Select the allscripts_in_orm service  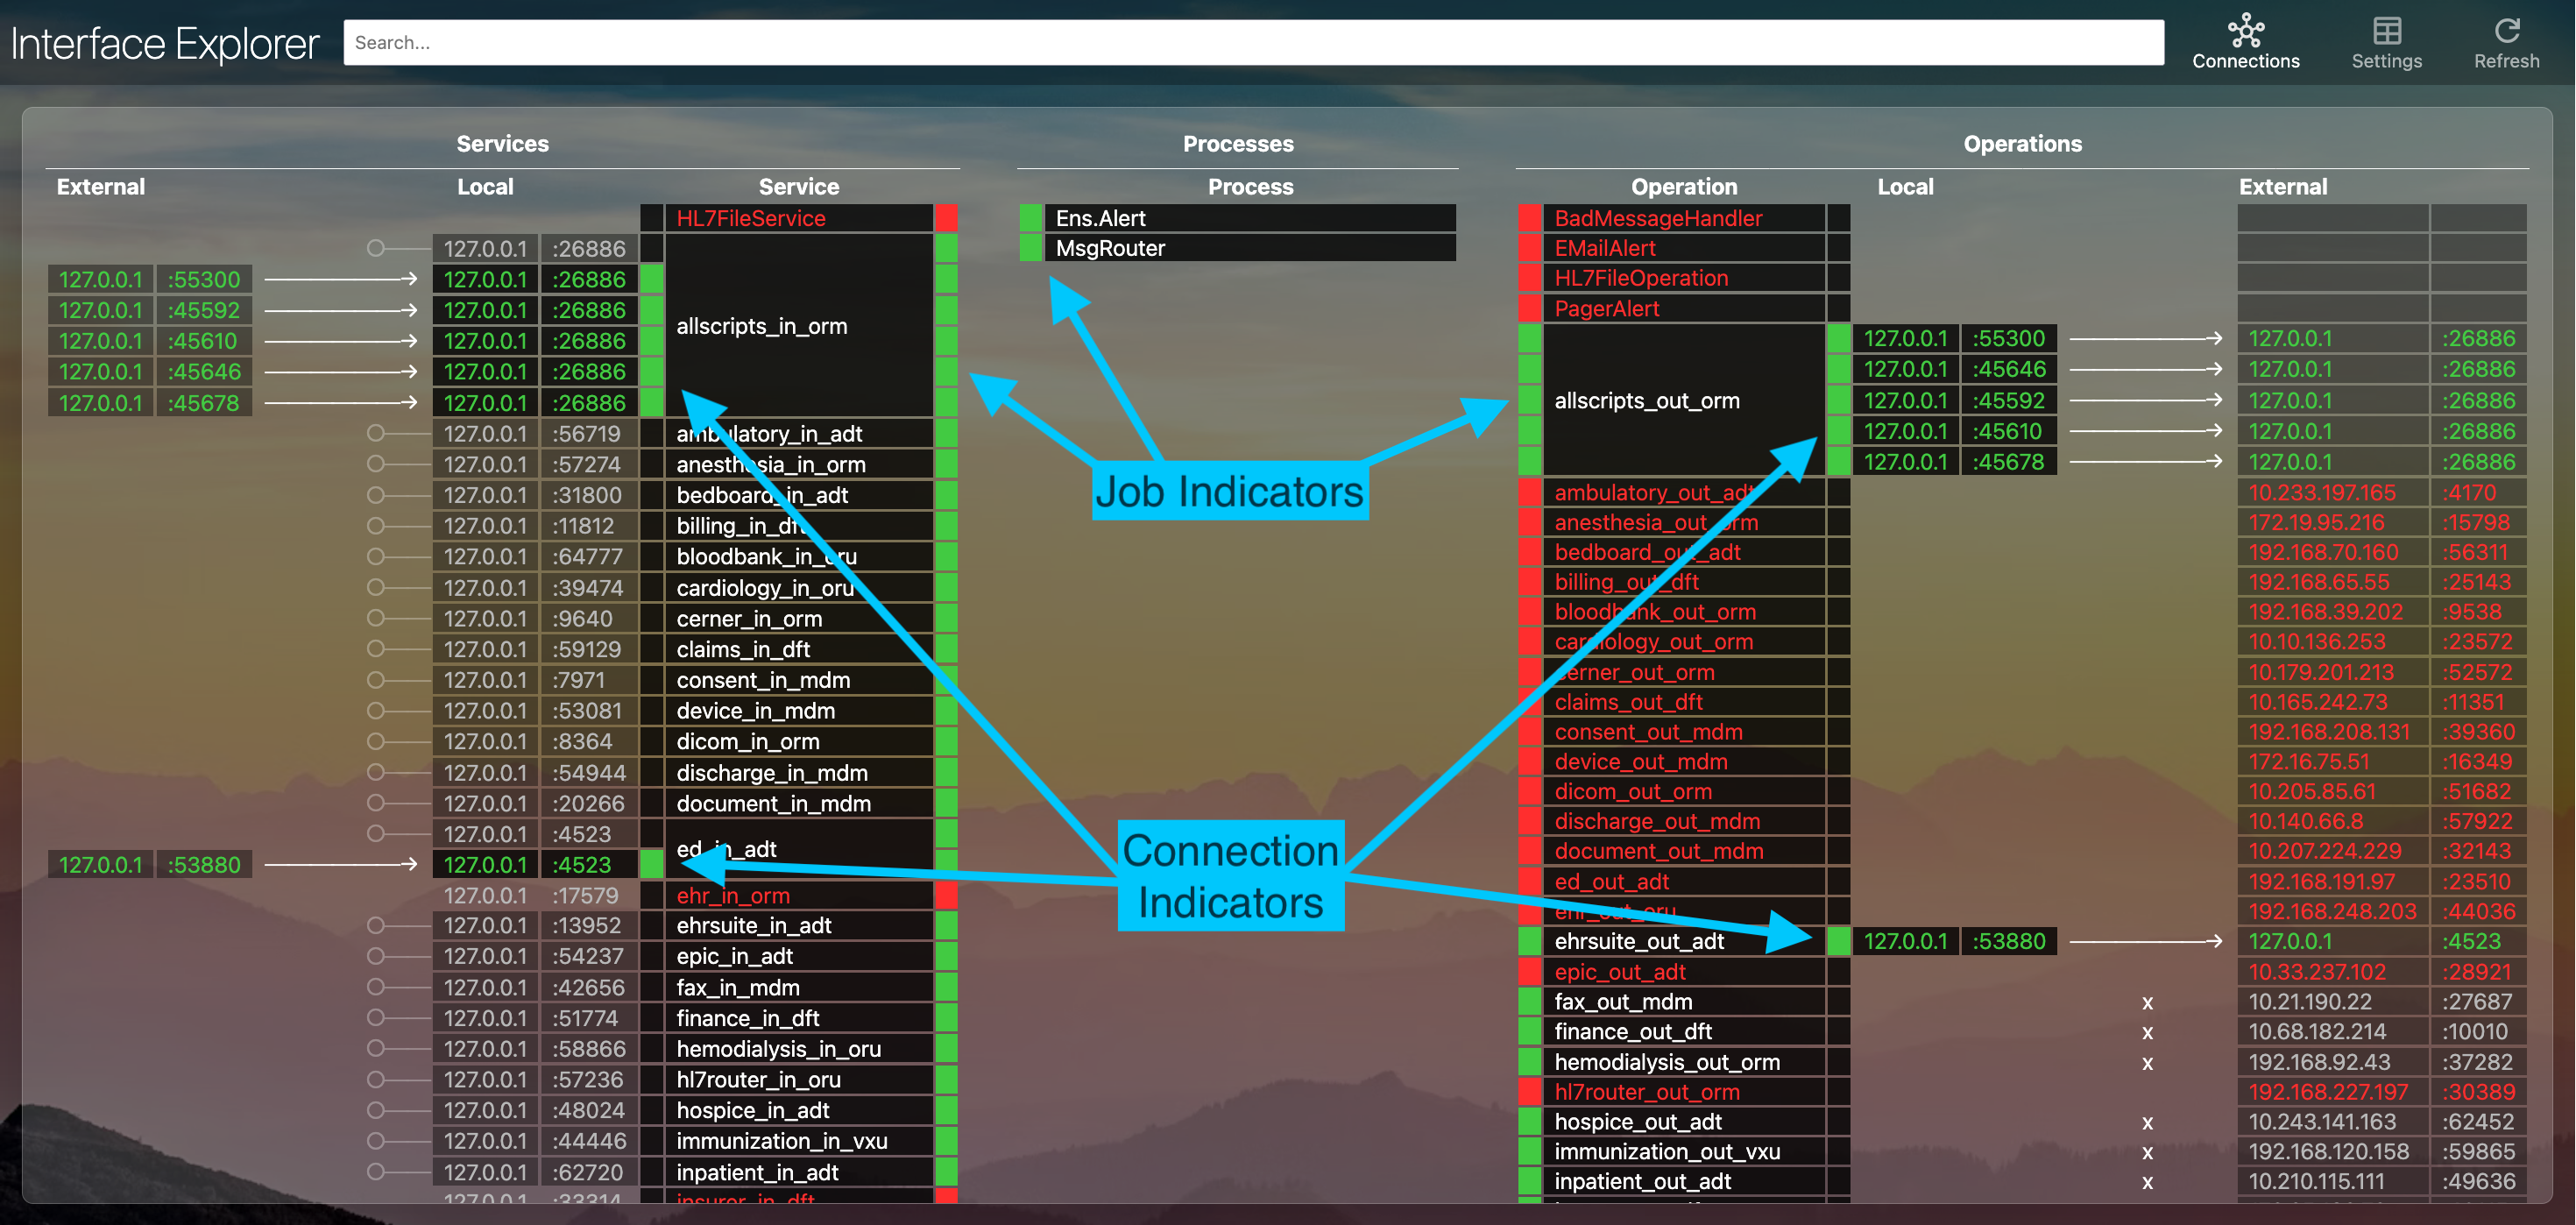[761, 326]
